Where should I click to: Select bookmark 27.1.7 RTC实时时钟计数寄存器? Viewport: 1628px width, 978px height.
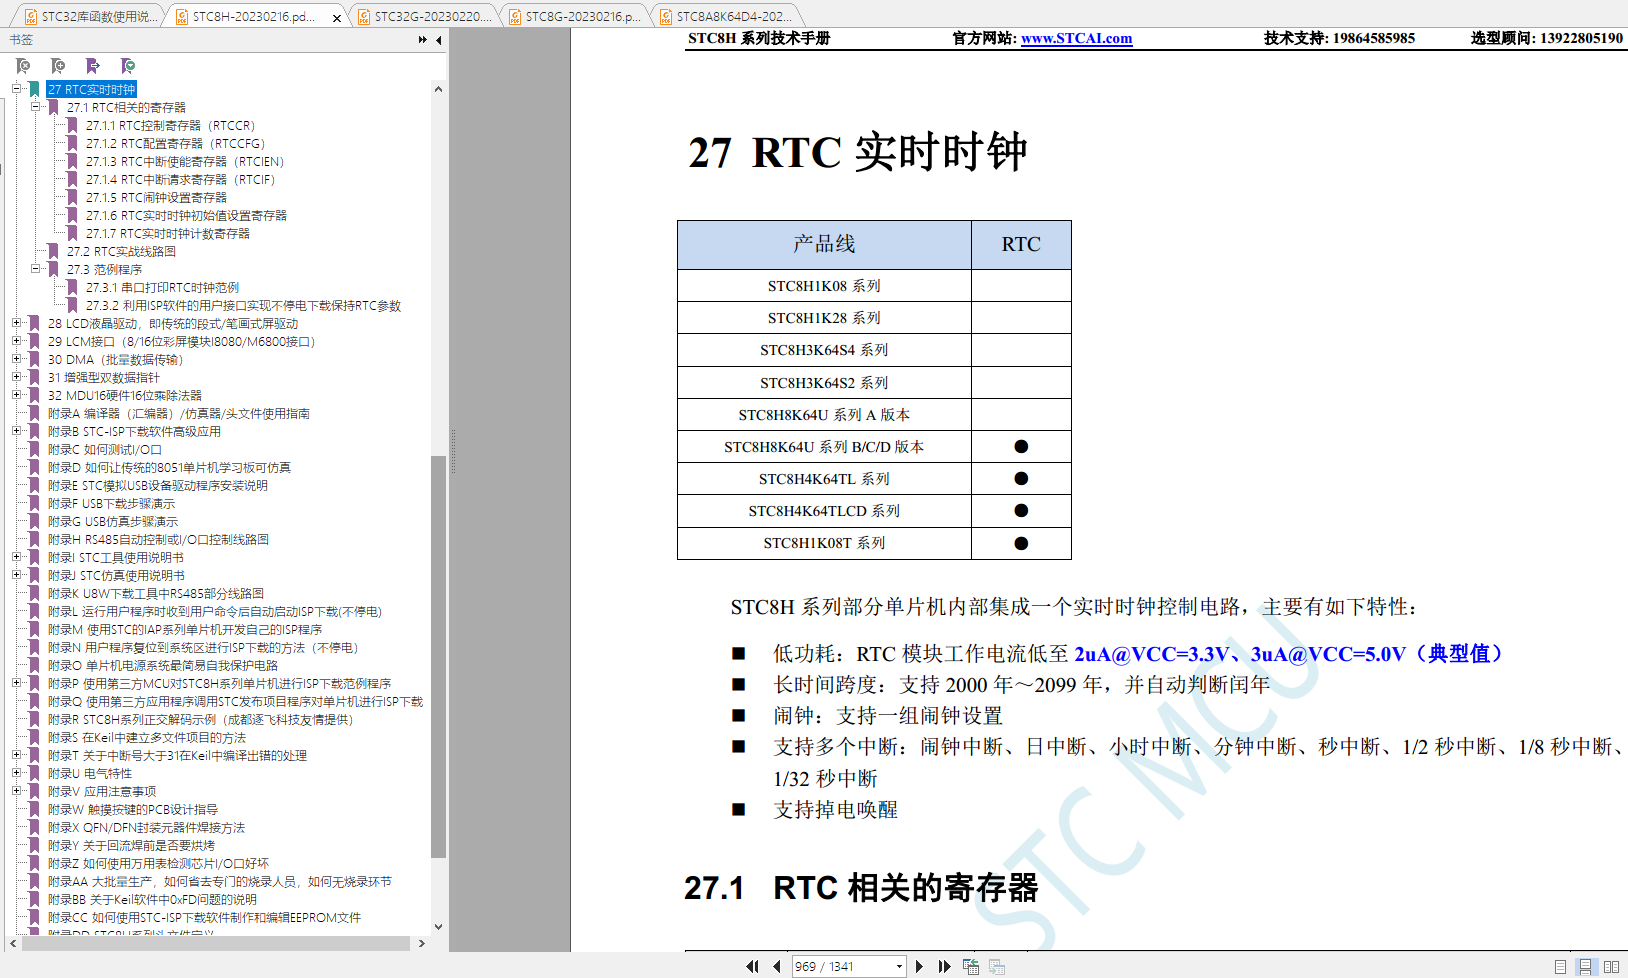[x=168, y=233]
